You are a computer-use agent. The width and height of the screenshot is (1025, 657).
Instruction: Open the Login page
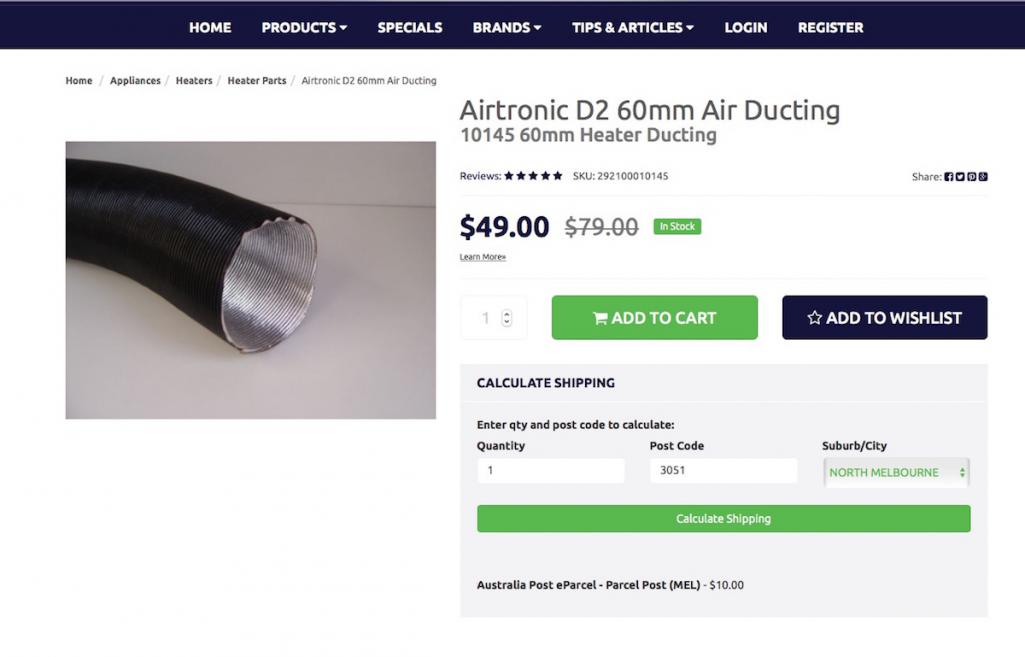coord(746,27)
